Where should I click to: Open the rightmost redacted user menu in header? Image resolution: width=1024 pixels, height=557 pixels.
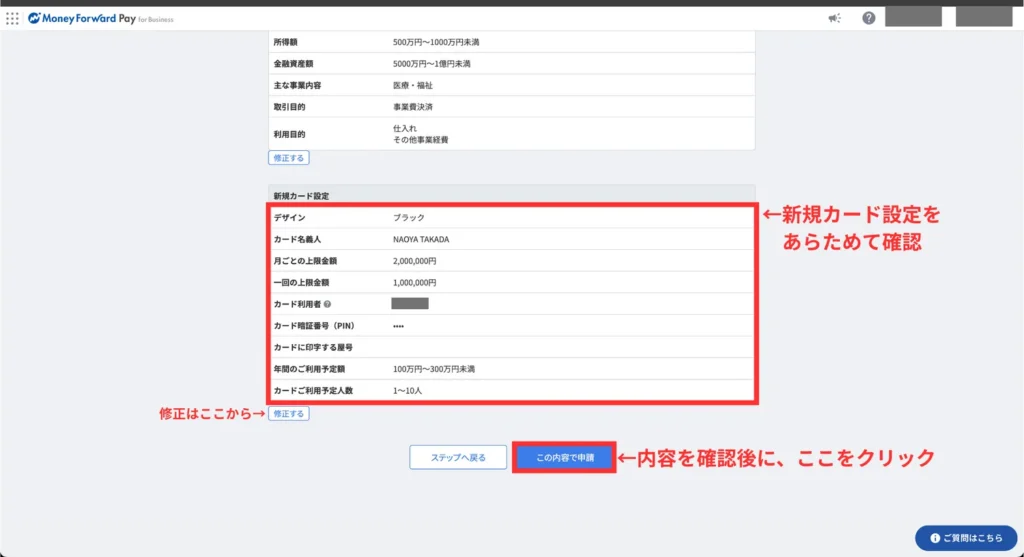pyautogui.click(x=983, y=17)
